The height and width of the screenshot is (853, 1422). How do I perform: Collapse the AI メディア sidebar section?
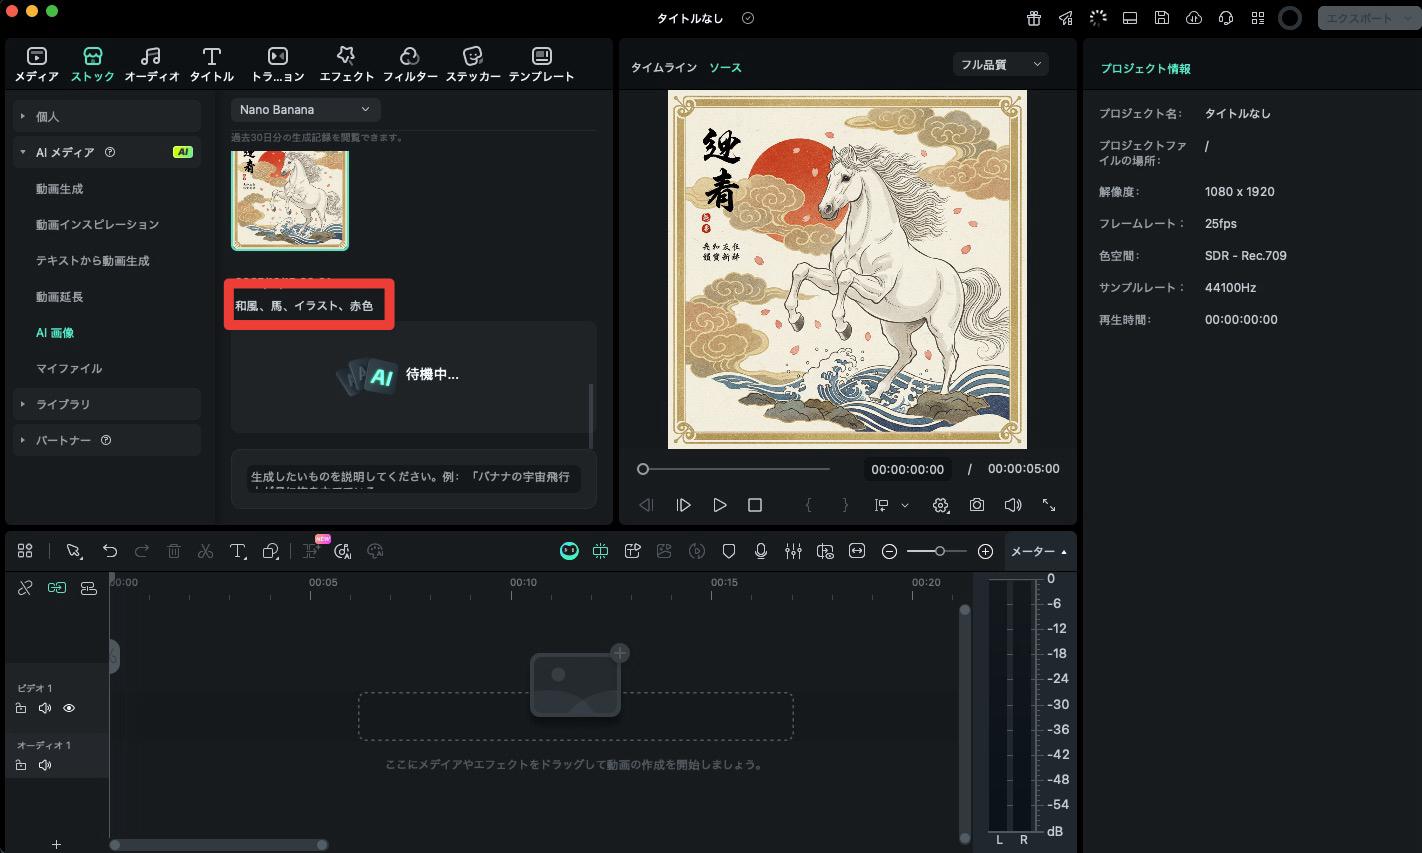point(22,152)
